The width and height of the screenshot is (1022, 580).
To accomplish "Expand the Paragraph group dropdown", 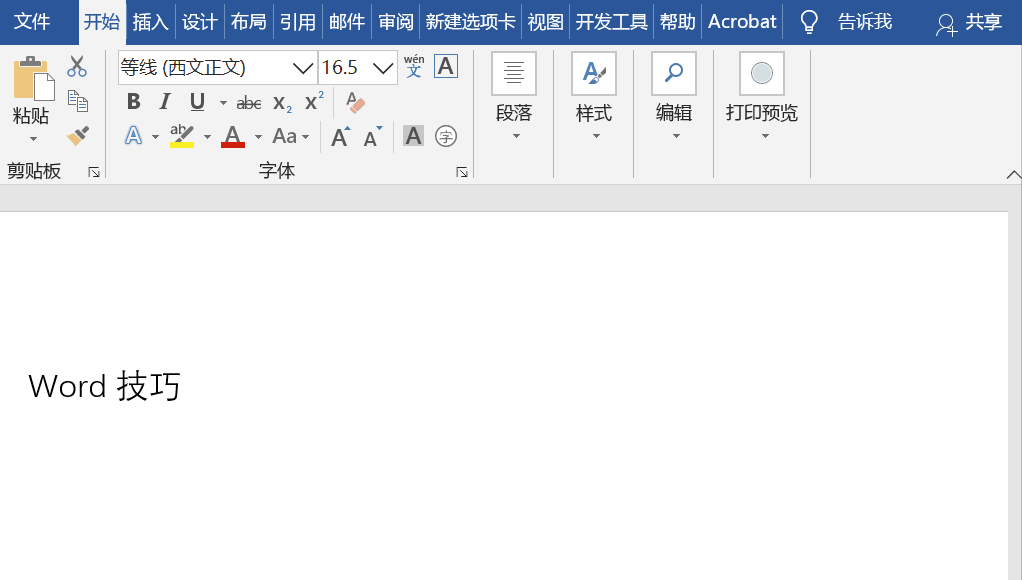I will click(516, 136).
